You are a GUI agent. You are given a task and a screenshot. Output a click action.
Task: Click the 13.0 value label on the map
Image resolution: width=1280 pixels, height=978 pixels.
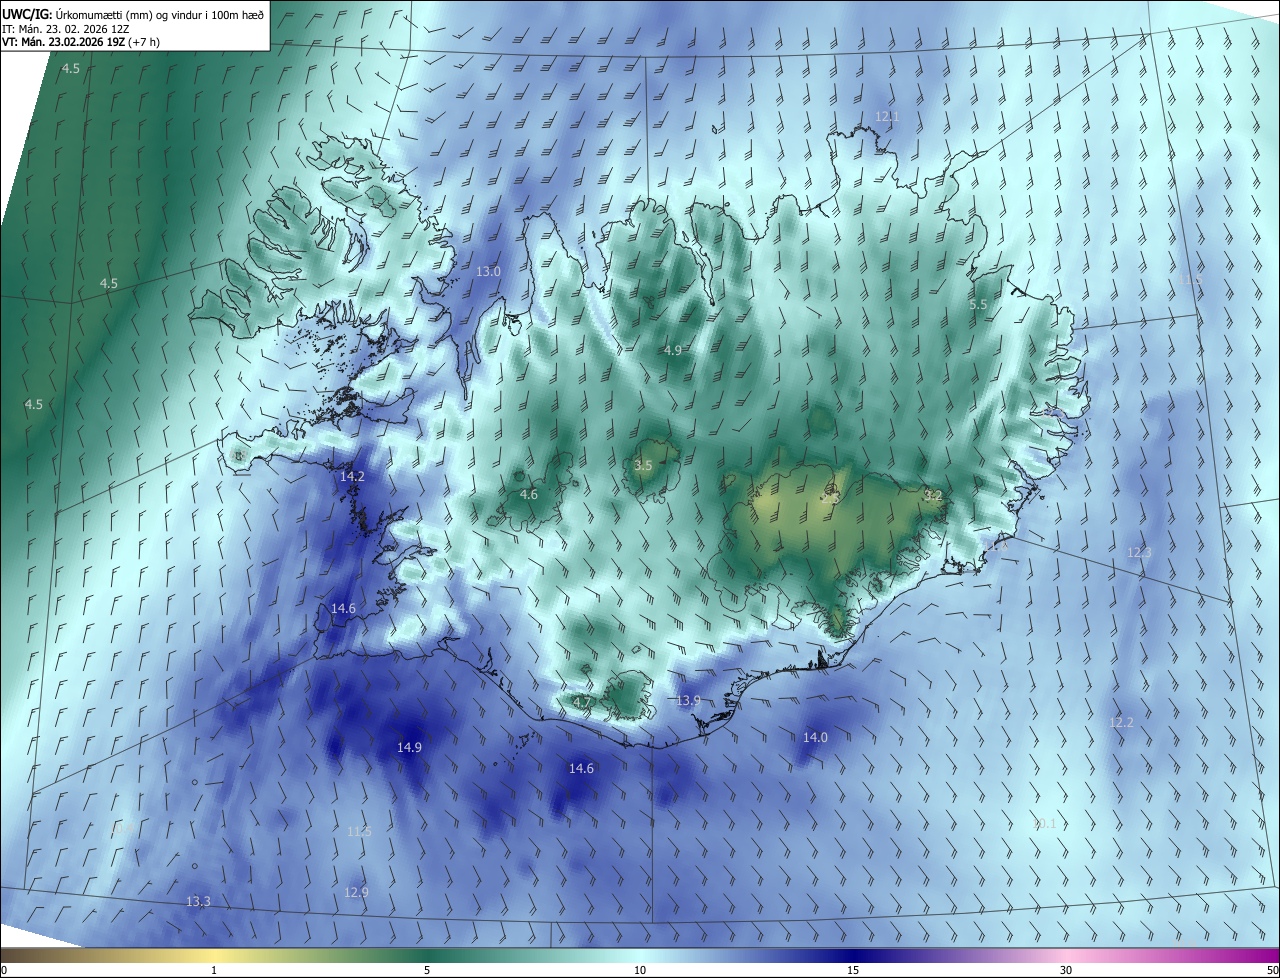(488, 272)
